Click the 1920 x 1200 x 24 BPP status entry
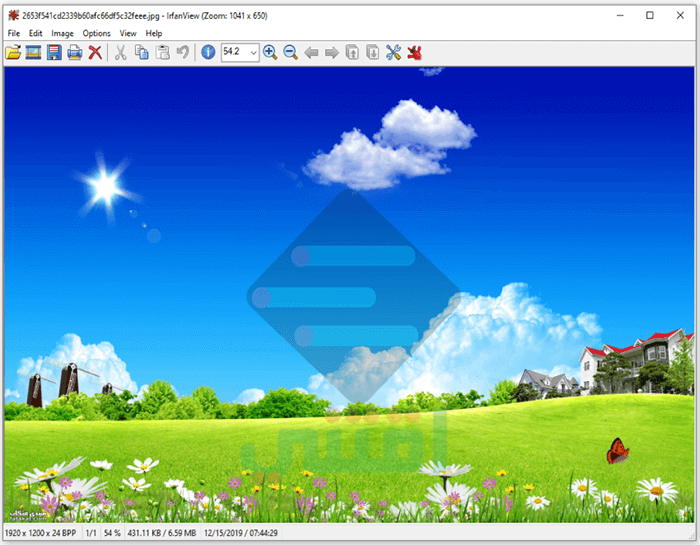Screen dimensions: 700x545 click(41, 533)
